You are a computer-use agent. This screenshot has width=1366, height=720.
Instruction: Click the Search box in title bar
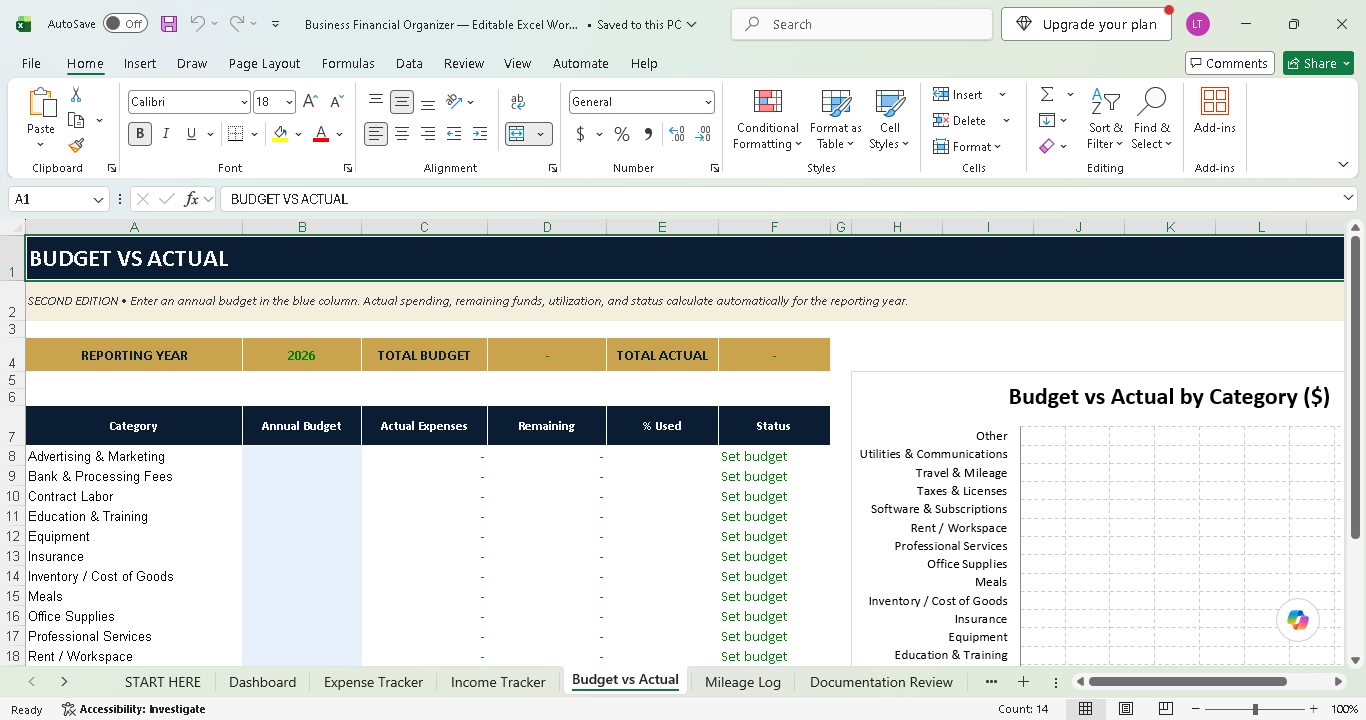point(862,24)
